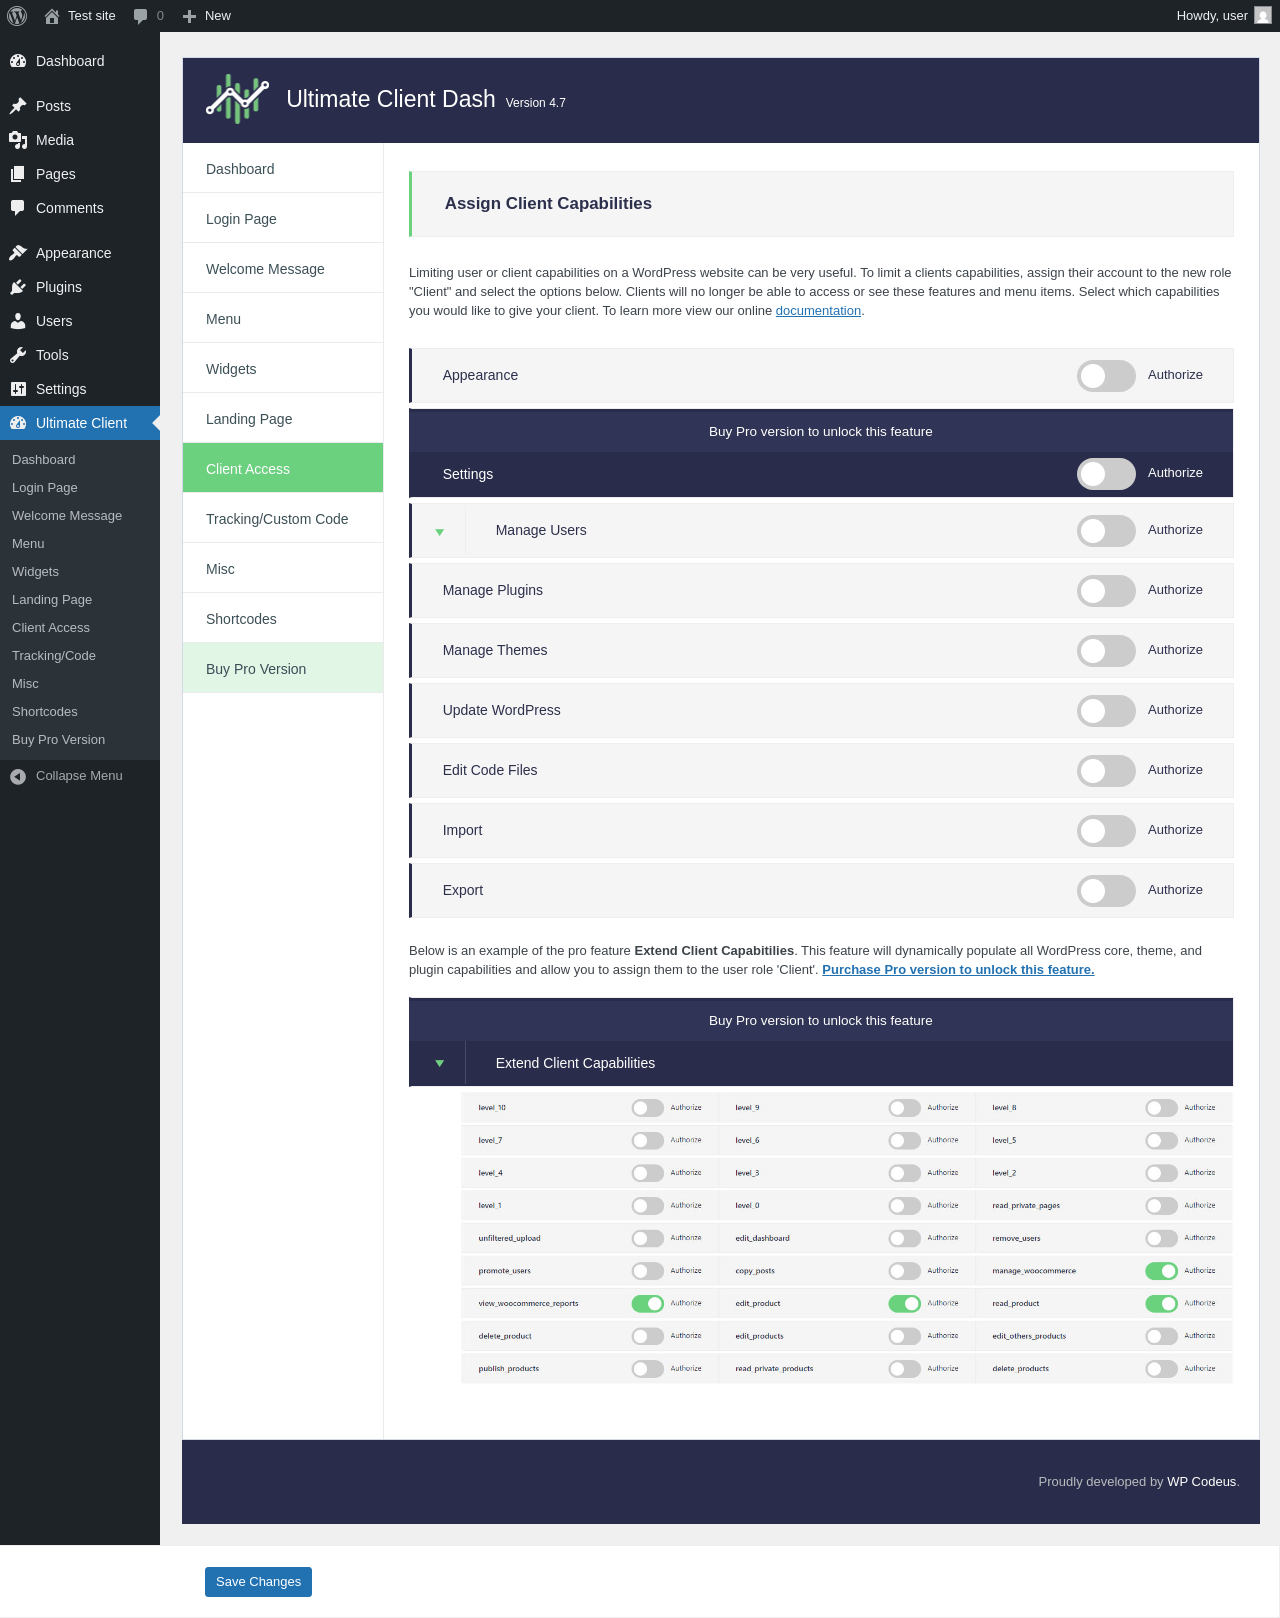Viewport: 1280px width, 1618px height.
Task: Open the Login Page tab in plugin panel
Action: (x=283, y=219)
